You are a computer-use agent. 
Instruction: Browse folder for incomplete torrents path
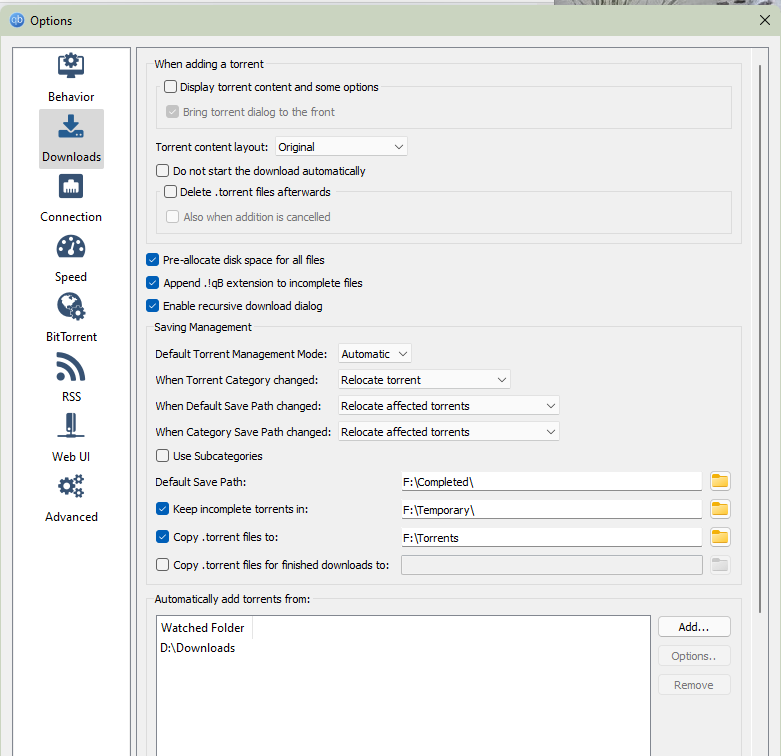(x=720, y=509)
